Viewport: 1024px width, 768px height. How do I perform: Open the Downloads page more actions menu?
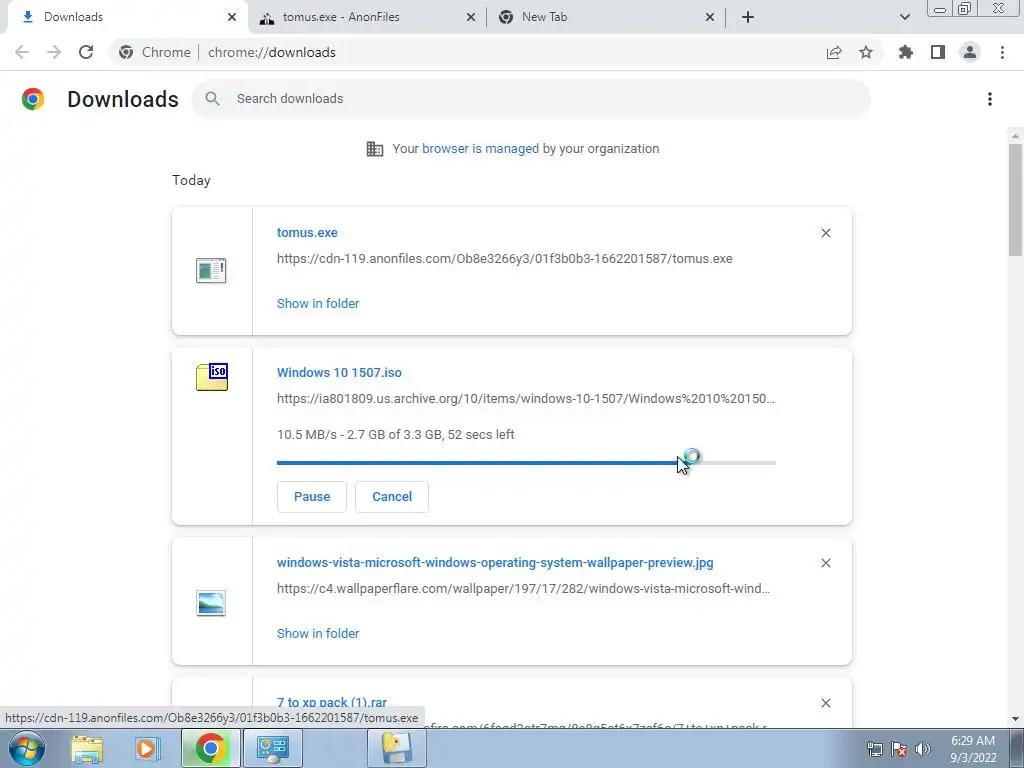(x=990, y=99)
